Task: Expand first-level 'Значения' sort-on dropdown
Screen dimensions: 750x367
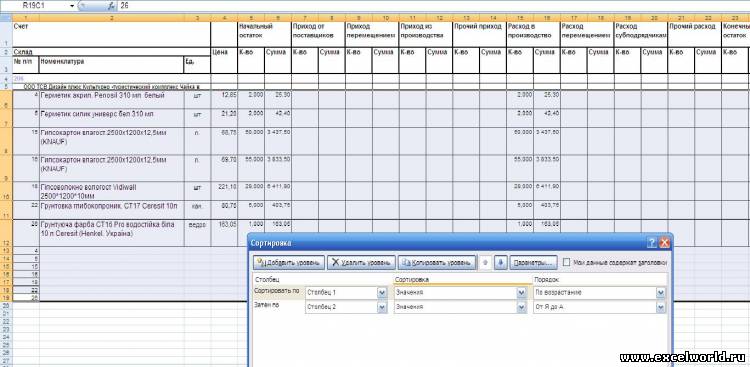Action: click(x=521, y=292)
